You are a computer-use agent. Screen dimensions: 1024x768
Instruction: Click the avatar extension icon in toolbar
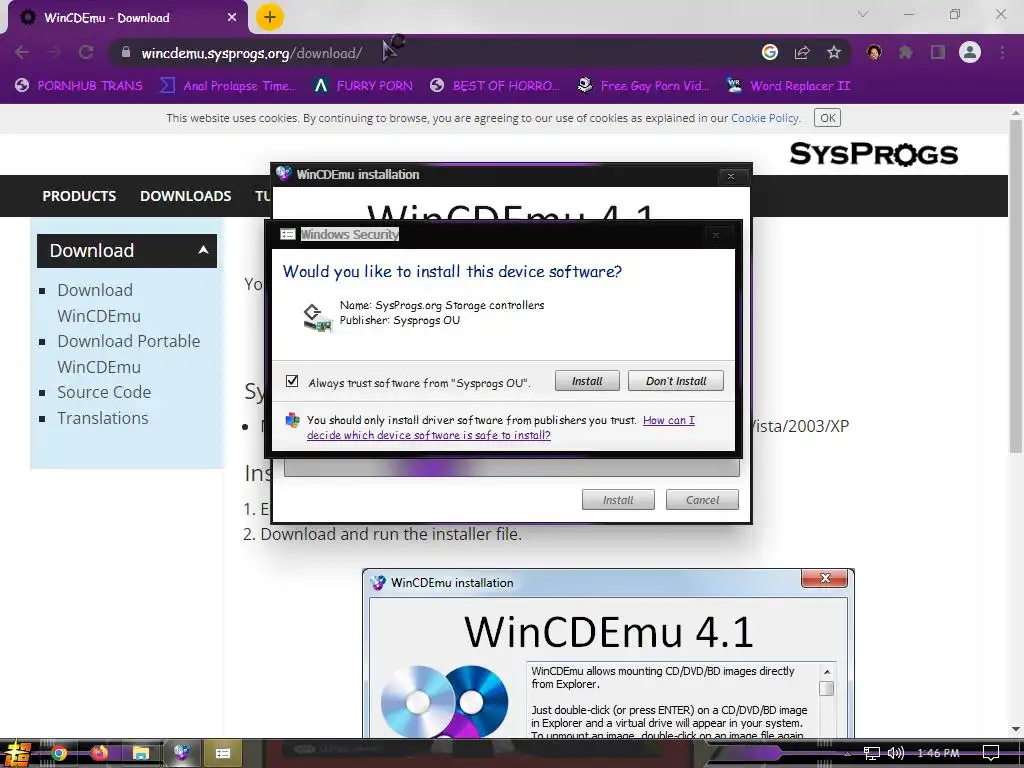[x=874, y=52]
